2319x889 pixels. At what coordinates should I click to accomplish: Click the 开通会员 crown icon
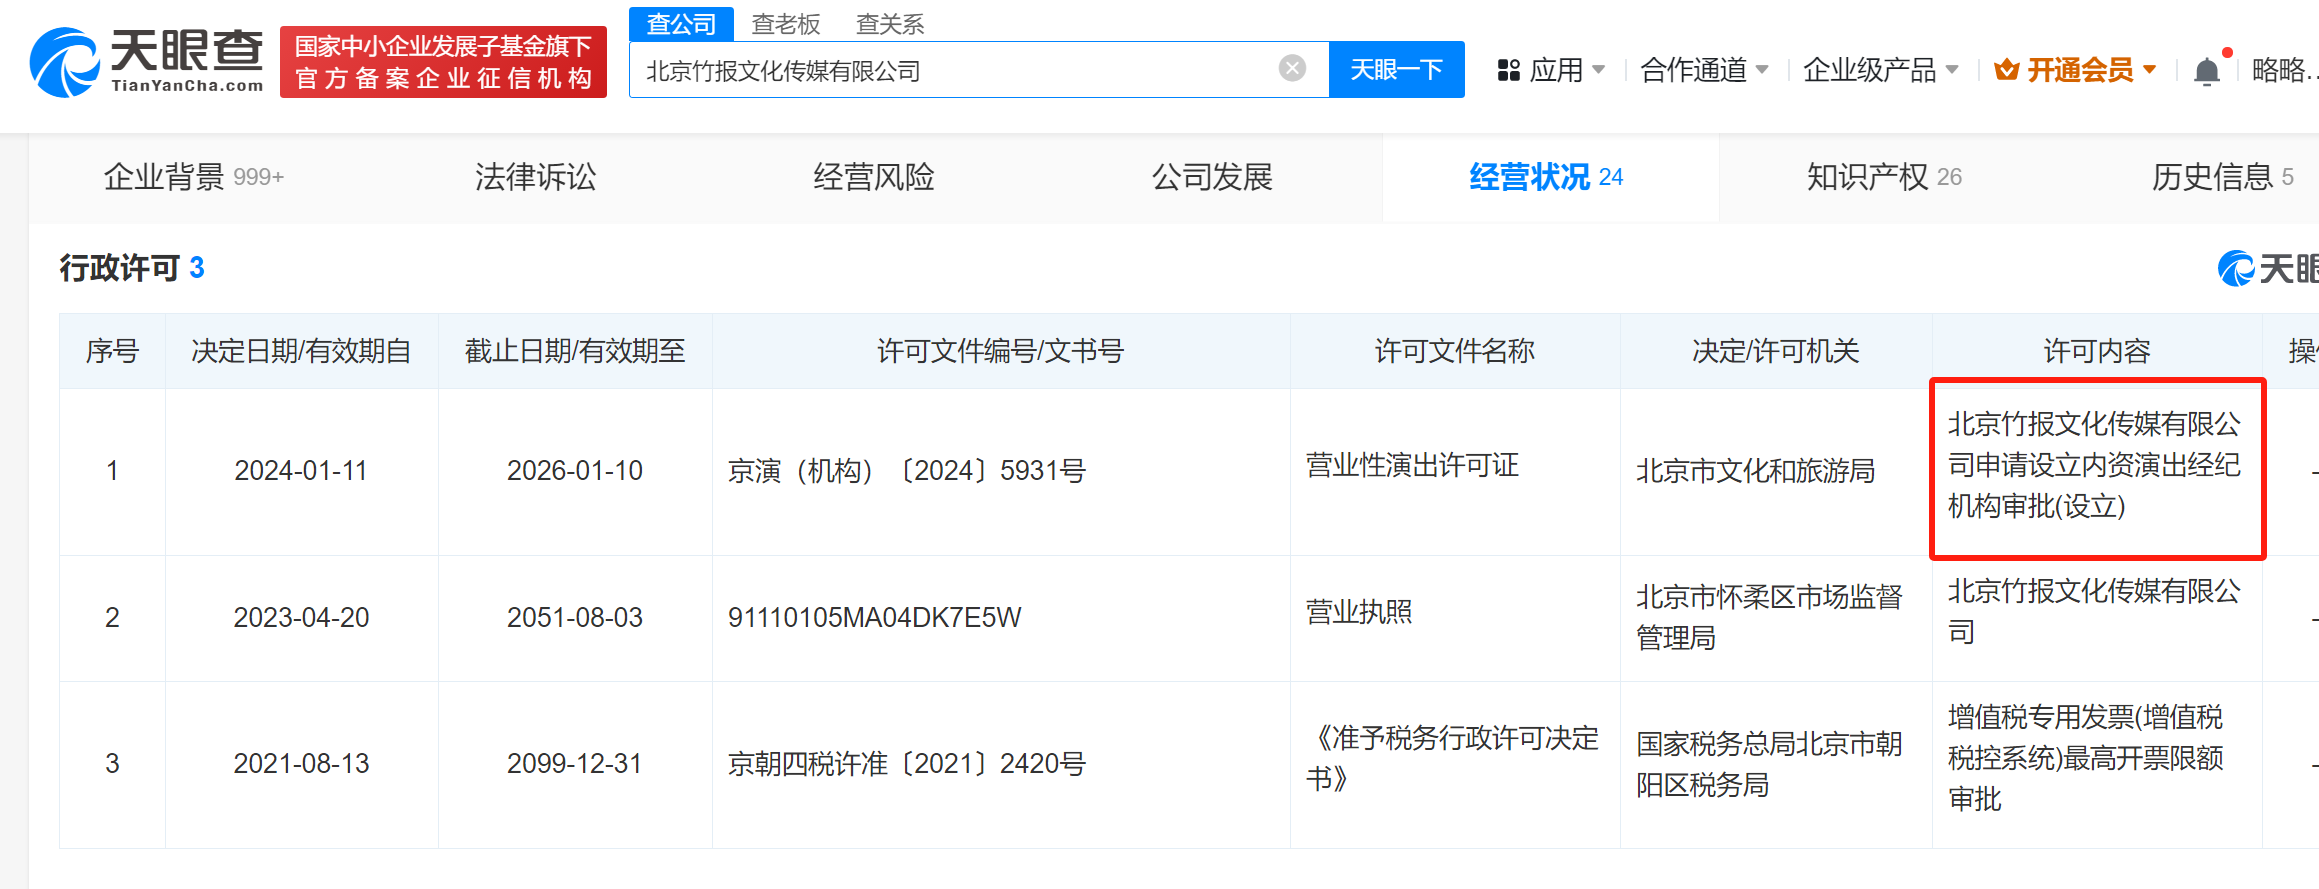[x=2005, y=70]
